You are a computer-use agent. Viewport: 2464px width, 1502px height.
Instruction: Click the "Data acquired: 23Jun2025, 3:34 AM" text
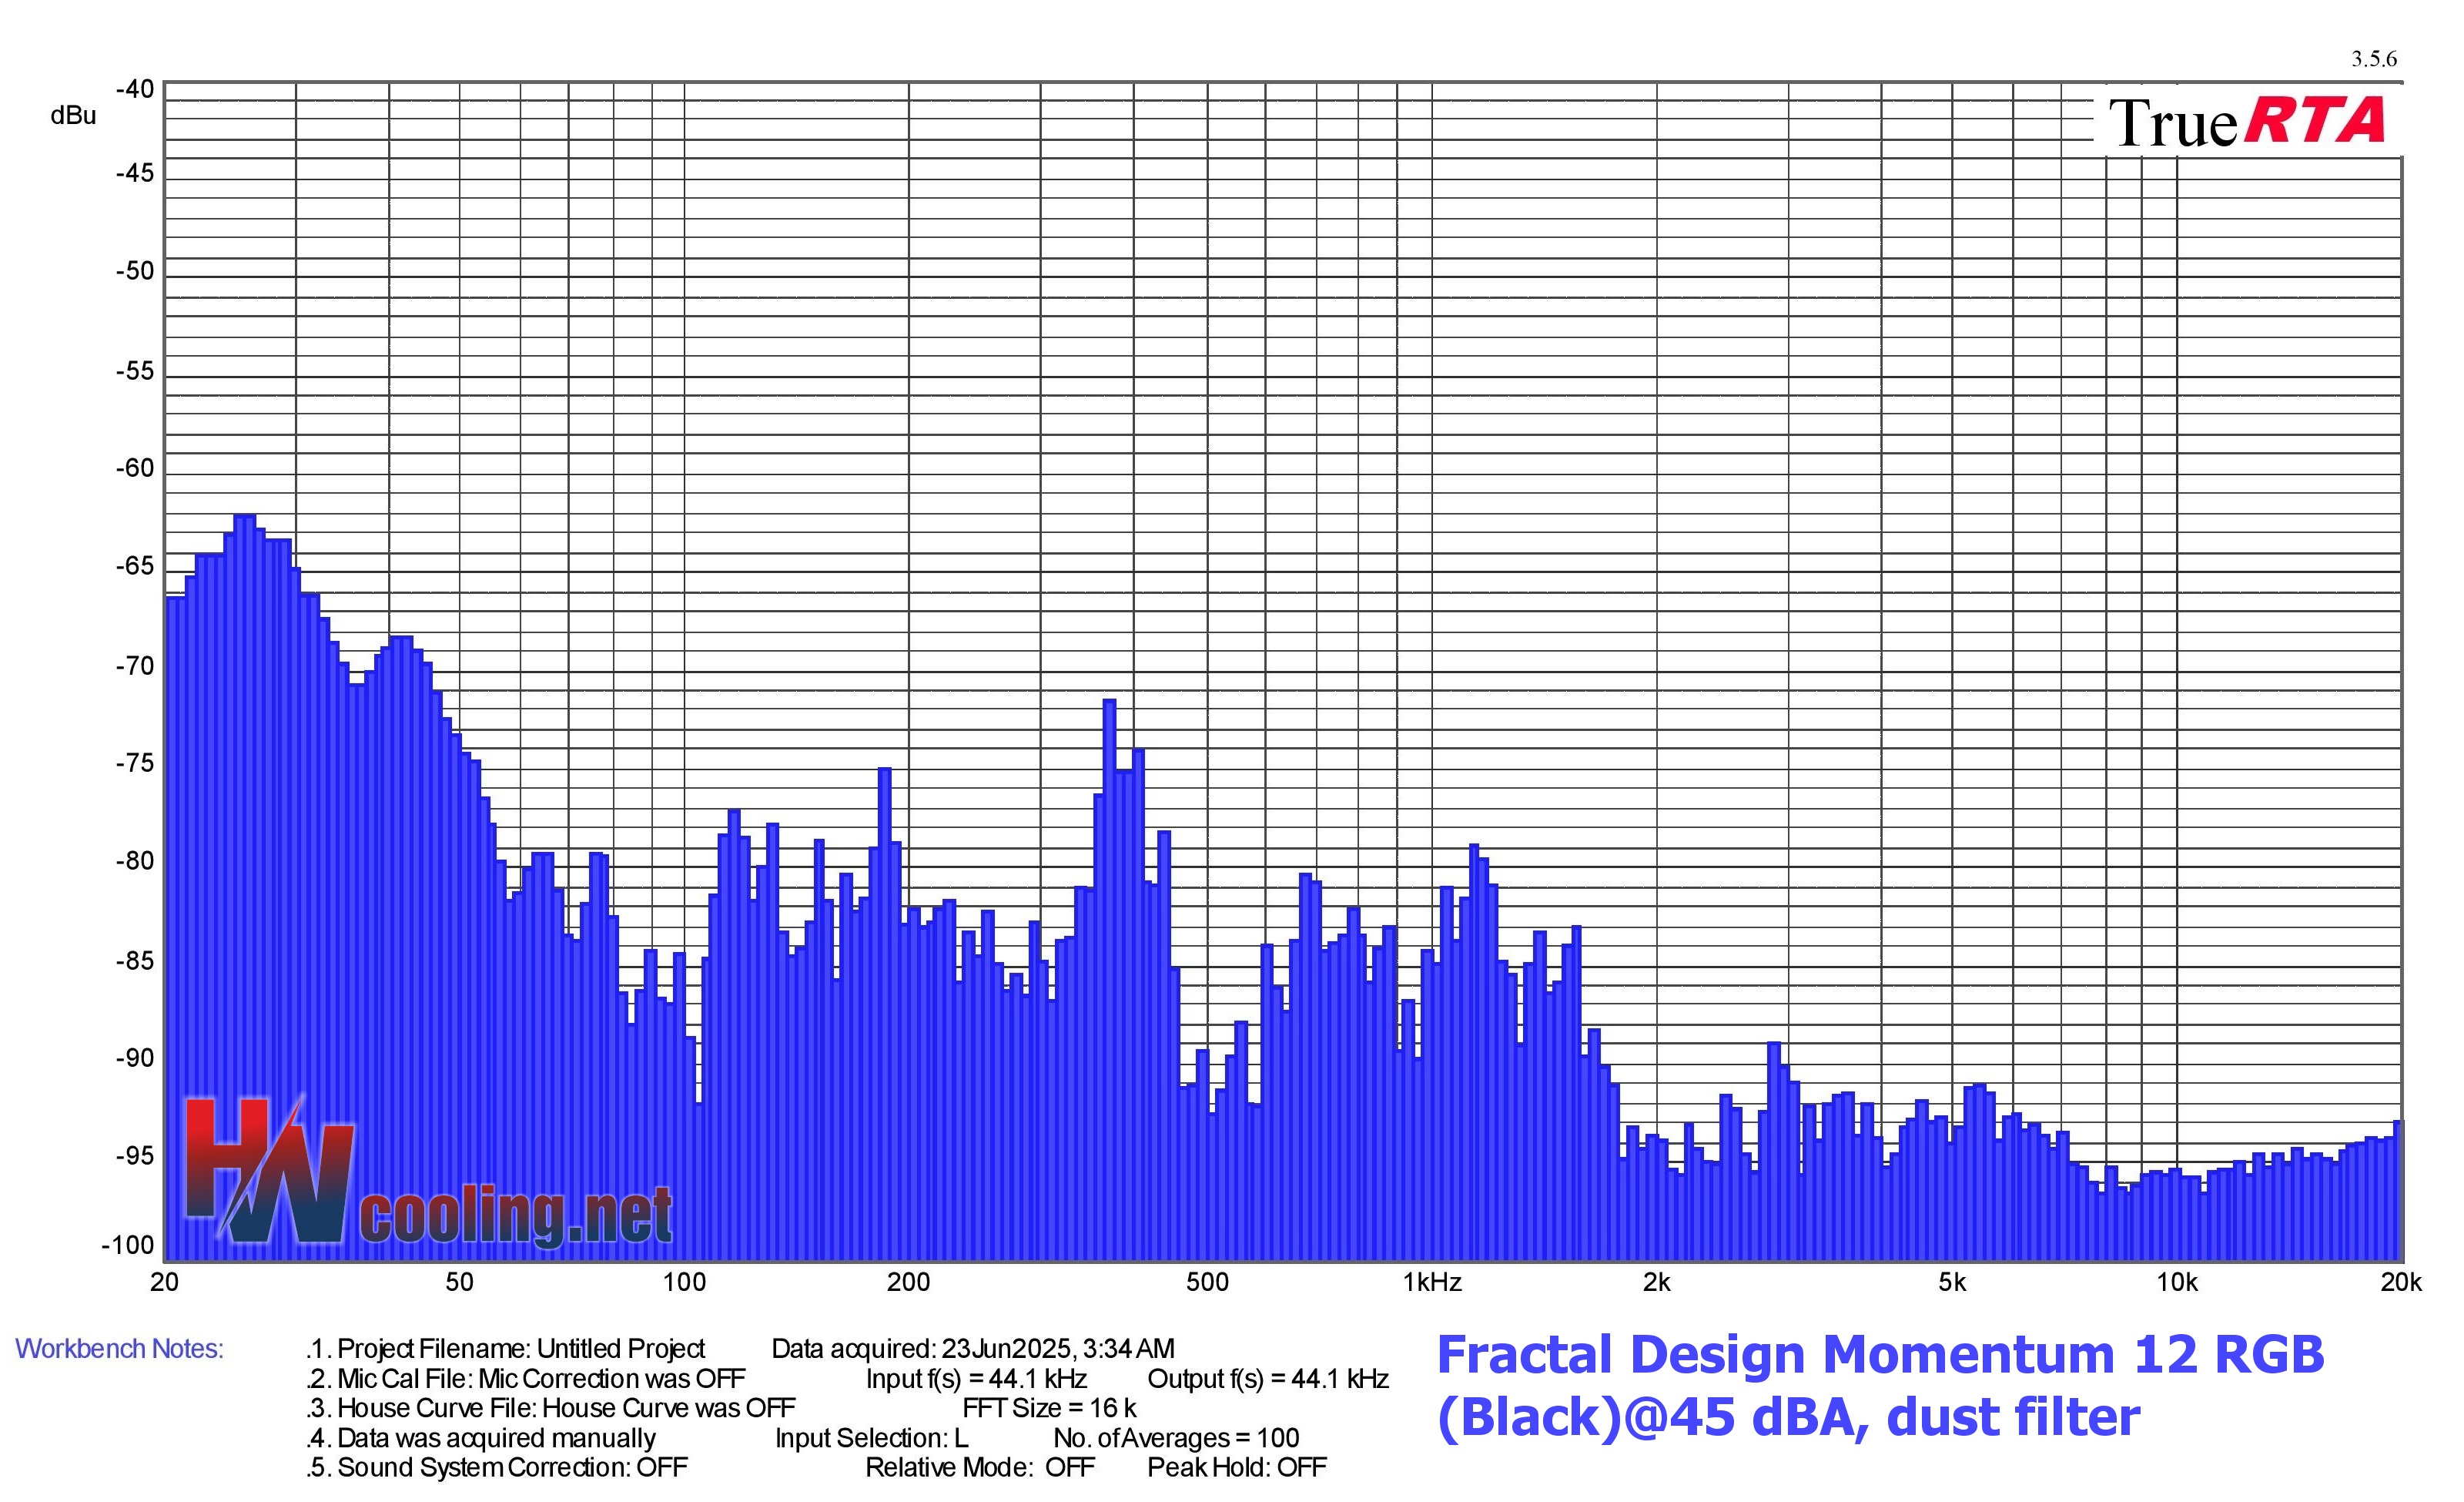[x=973, y=1349]
